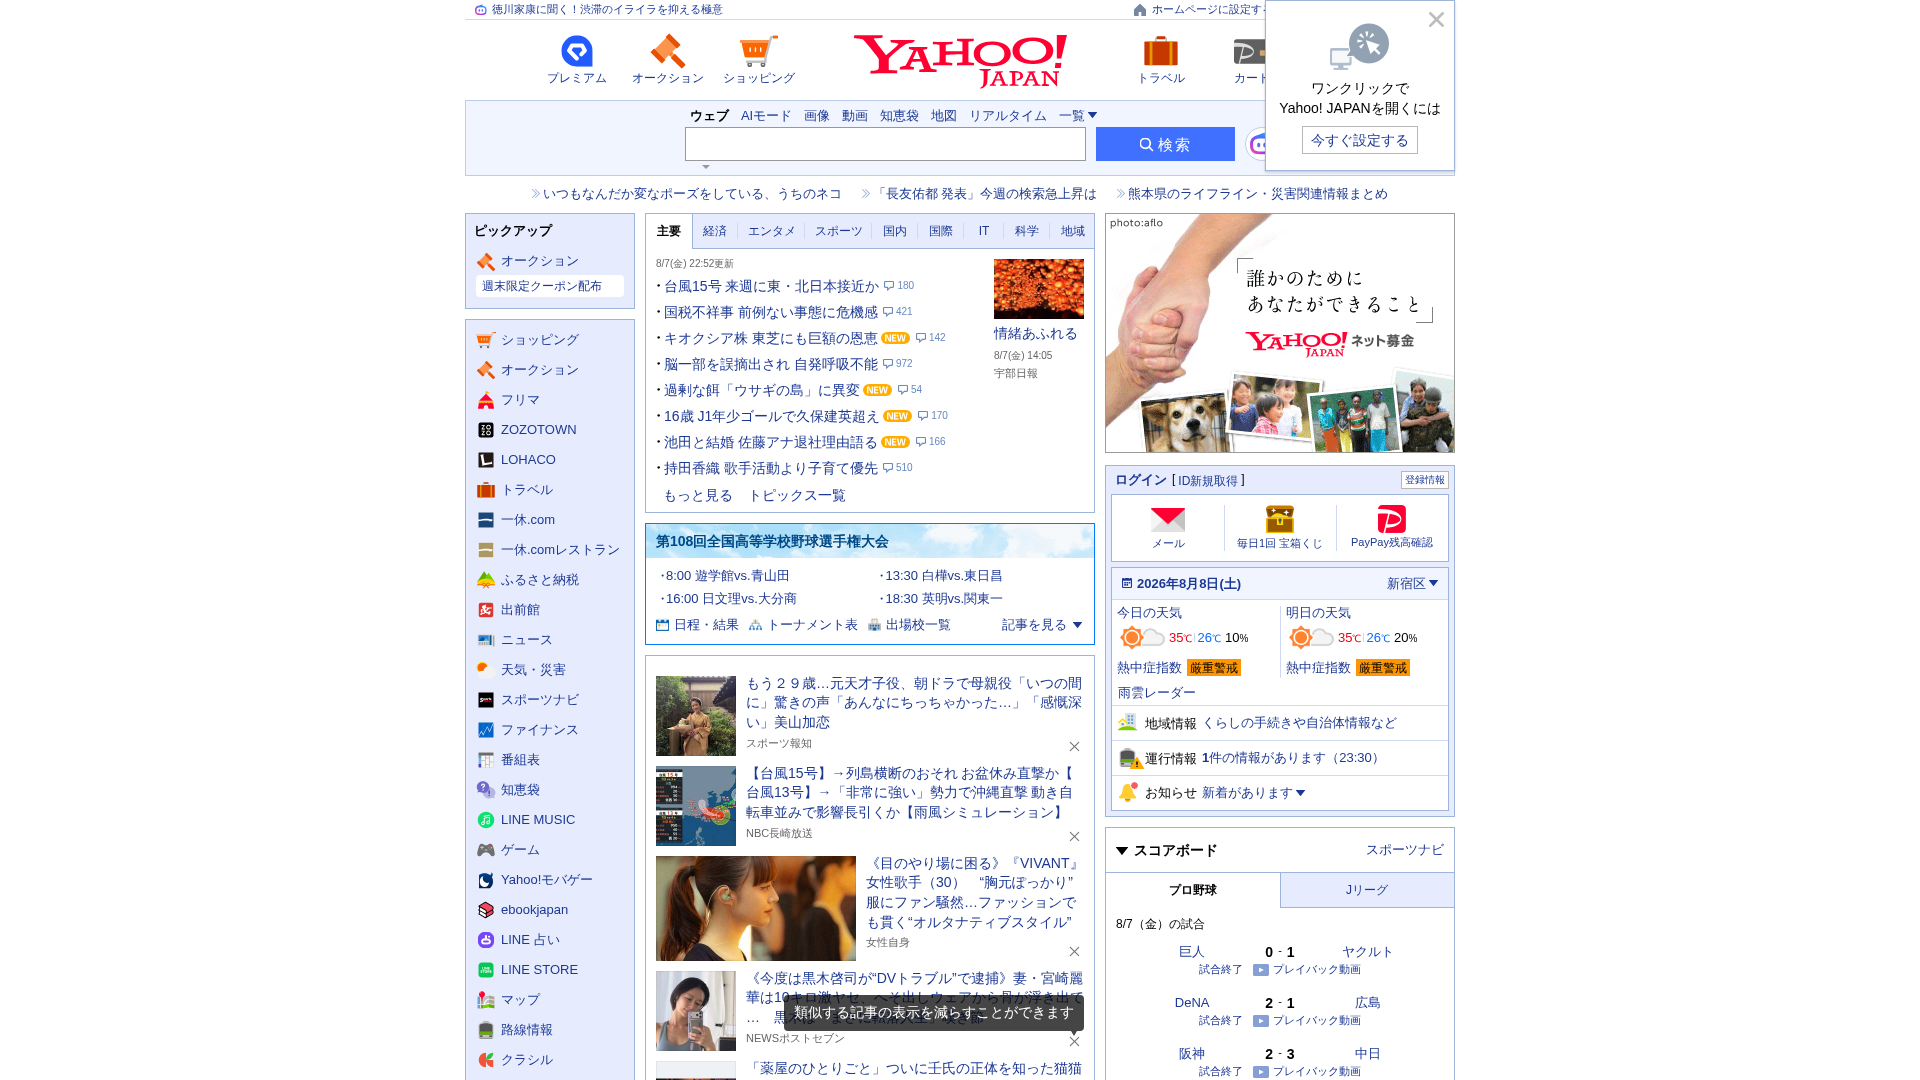The image size is (1920, 1080).
Task: Open ふるさと納税 in sidebar
Action: (528, 580)
